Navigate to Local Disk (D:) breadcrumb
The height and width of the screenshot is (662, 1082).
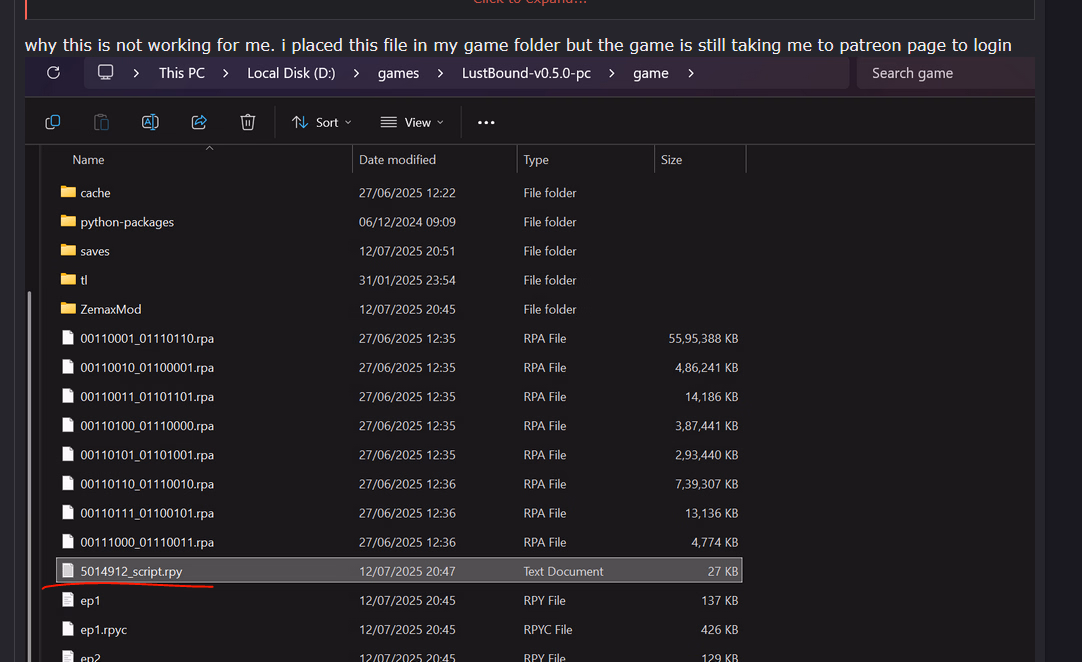coord(291,73)
